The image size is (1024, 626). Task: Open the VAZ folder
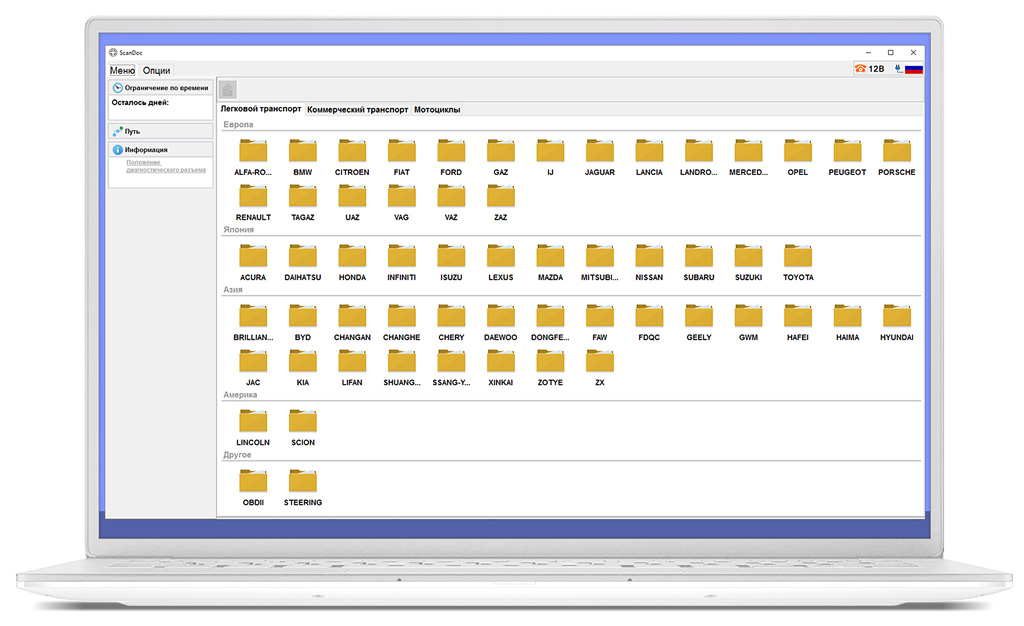tap(451, 202)
